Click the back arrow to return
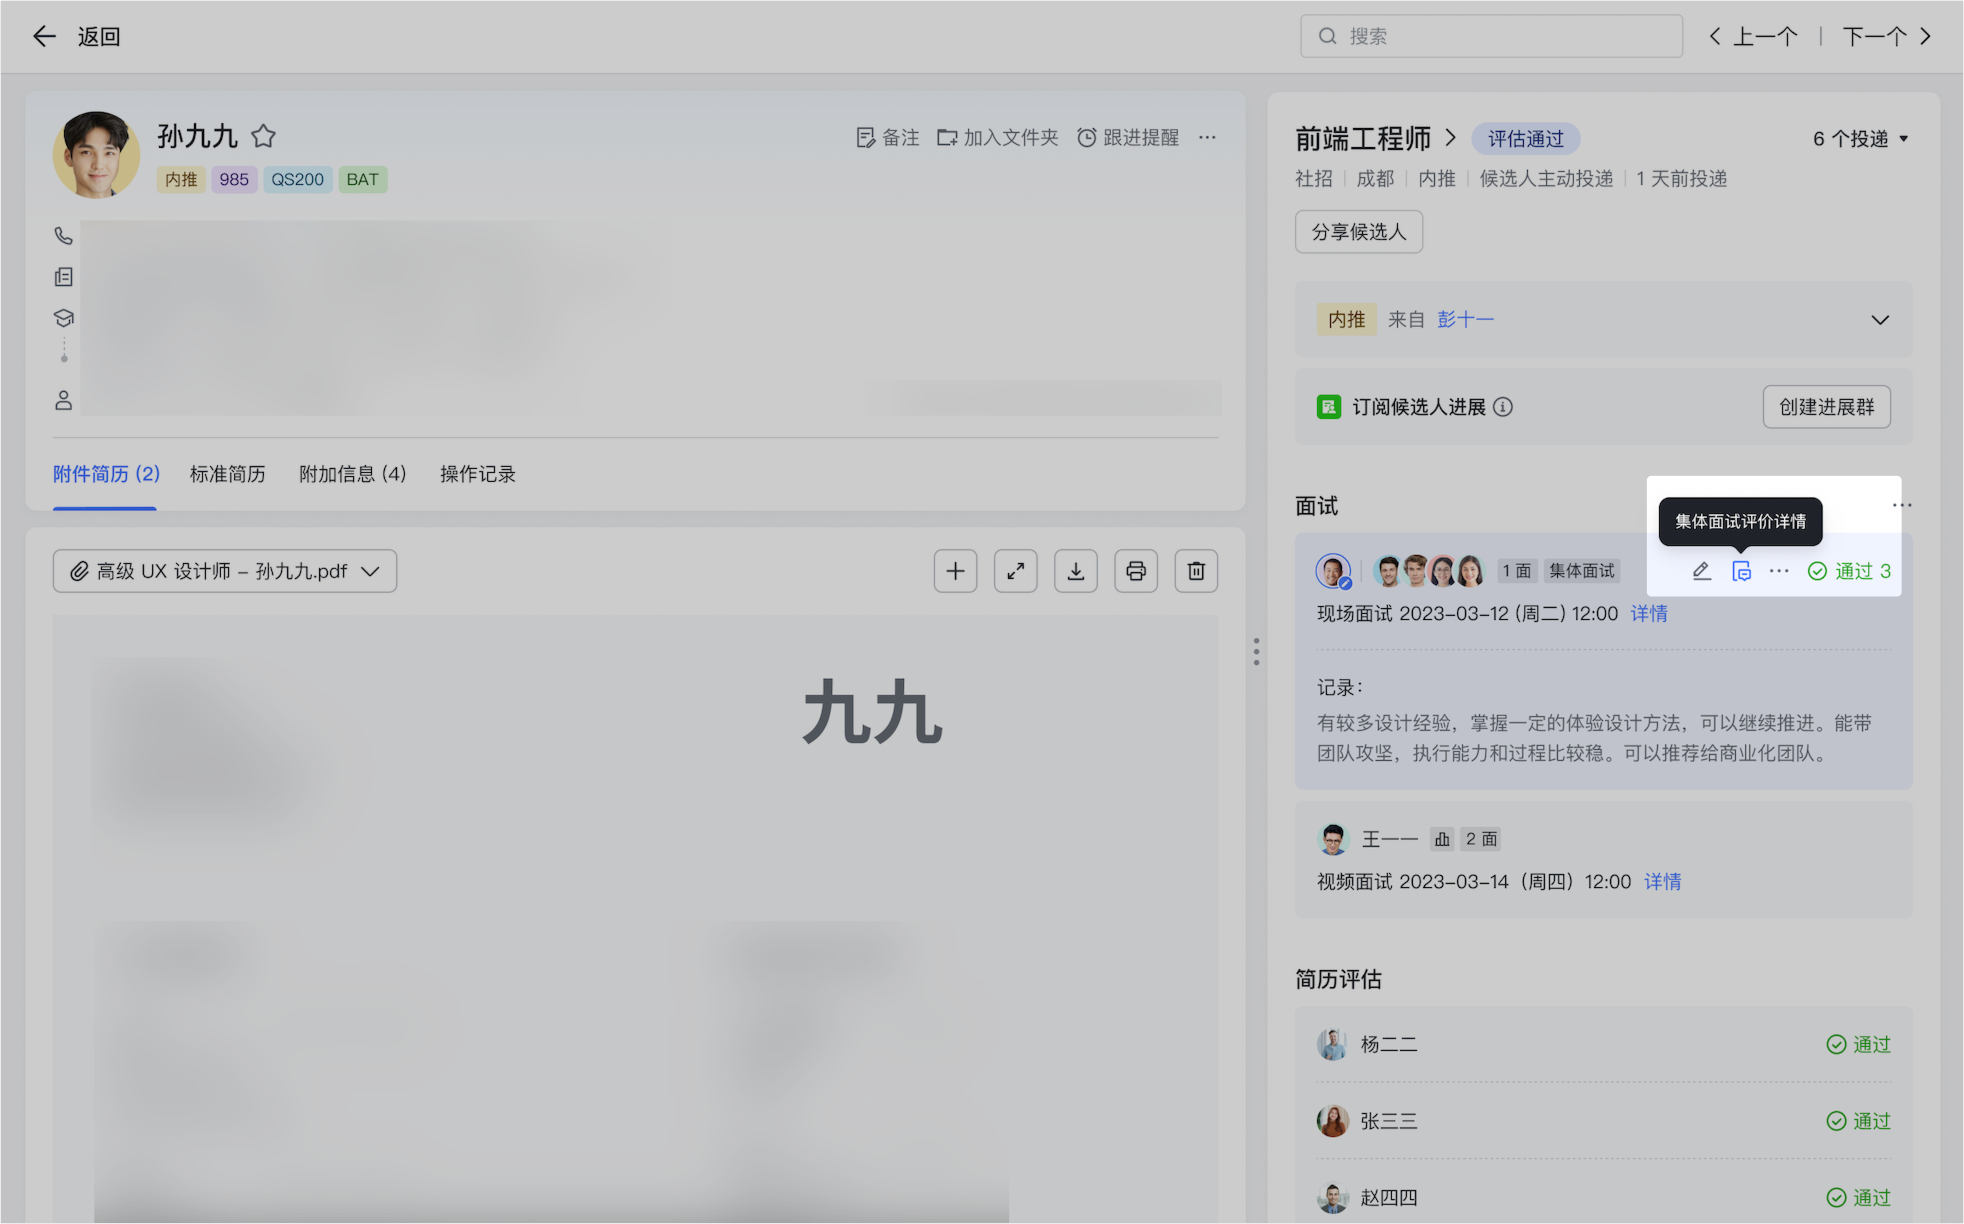1964x1224 pixels. pos(44,37)
